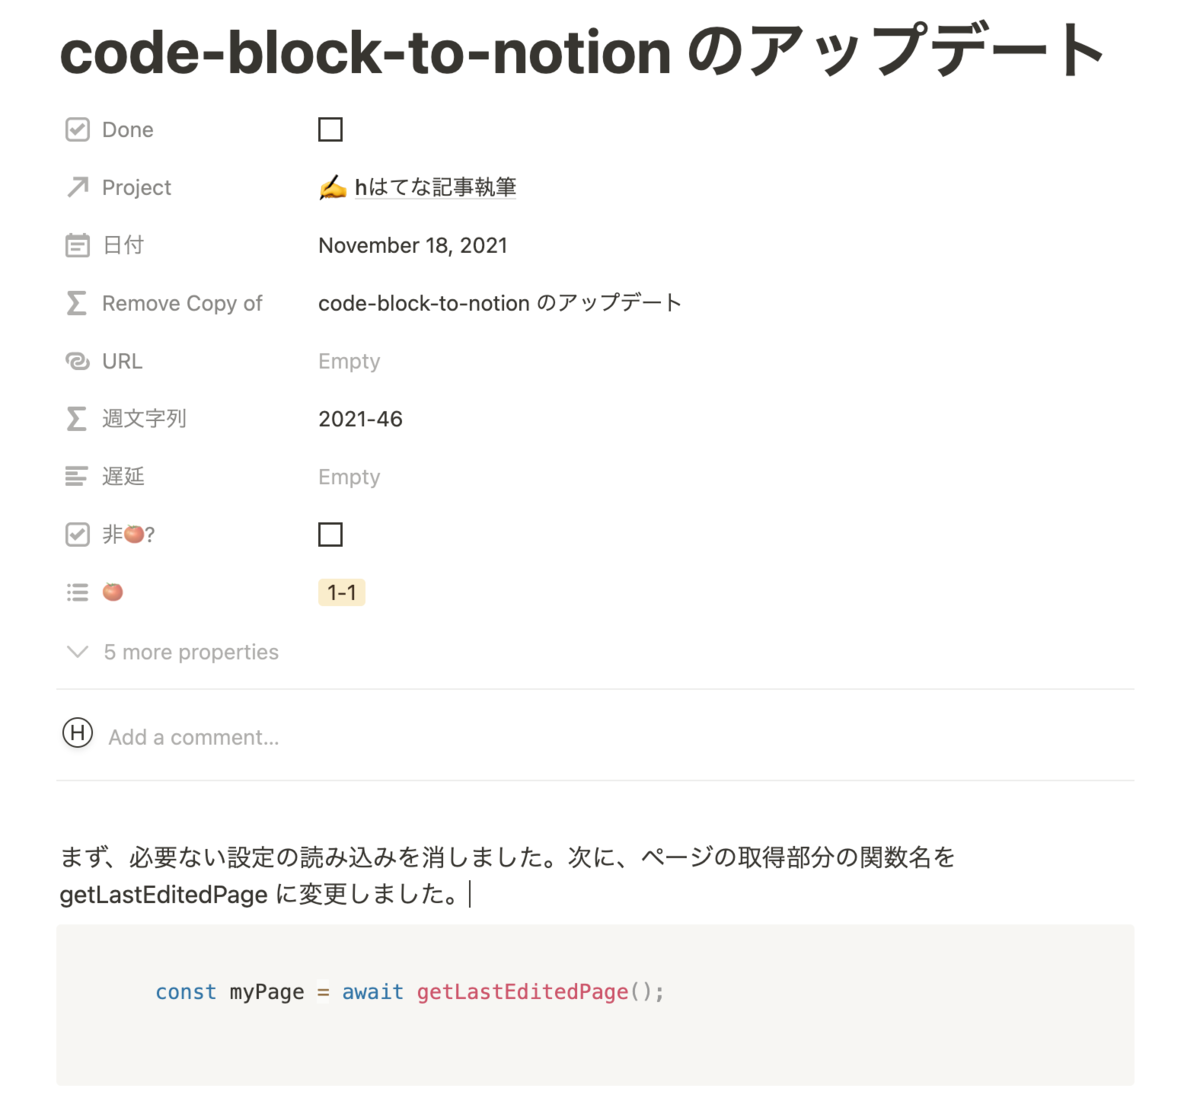
Task: Select the 1-1 tag
Action: [341, 593]
